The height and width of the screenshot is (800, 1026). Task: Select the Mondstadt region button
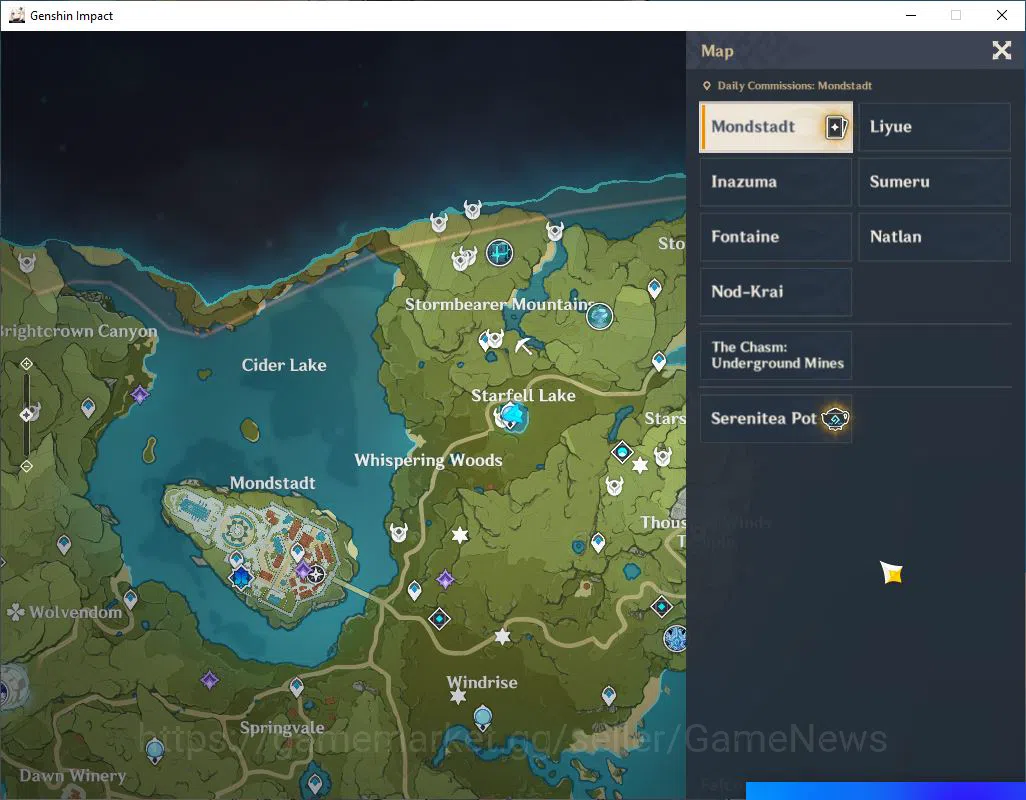coord(776,127)
